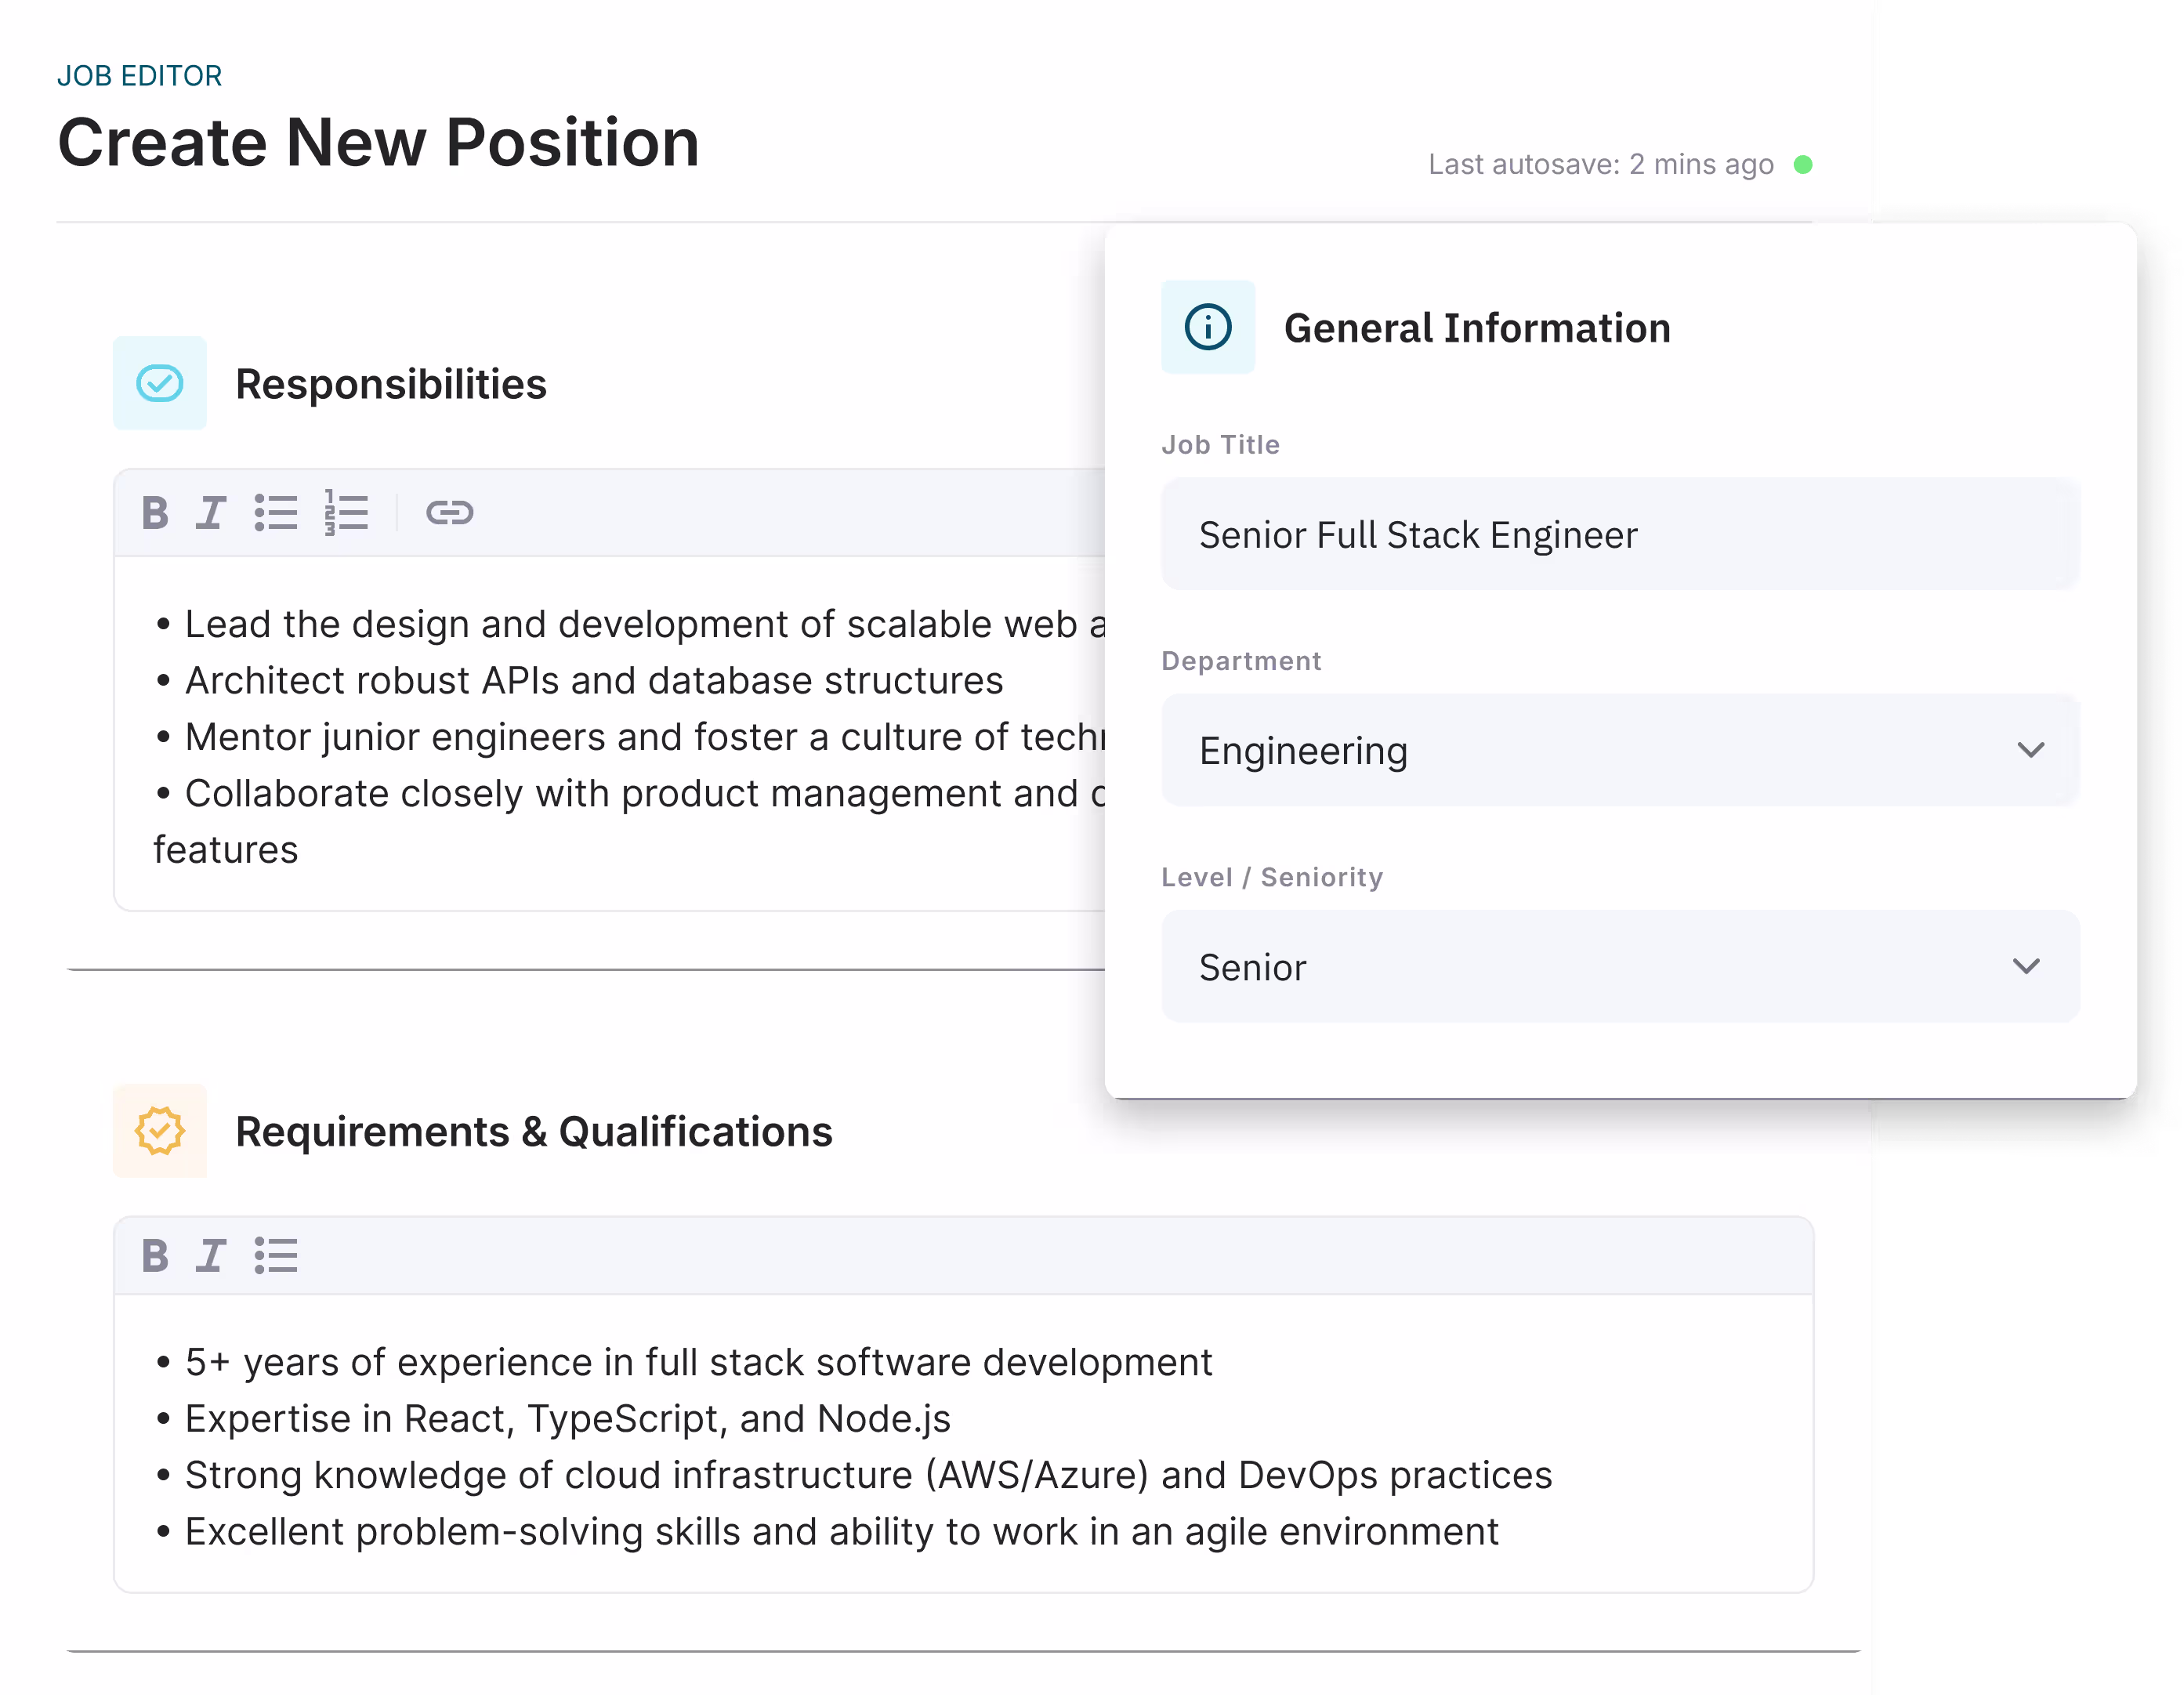Open the Level / Seniority dropdown

[x=1620, y=966]
